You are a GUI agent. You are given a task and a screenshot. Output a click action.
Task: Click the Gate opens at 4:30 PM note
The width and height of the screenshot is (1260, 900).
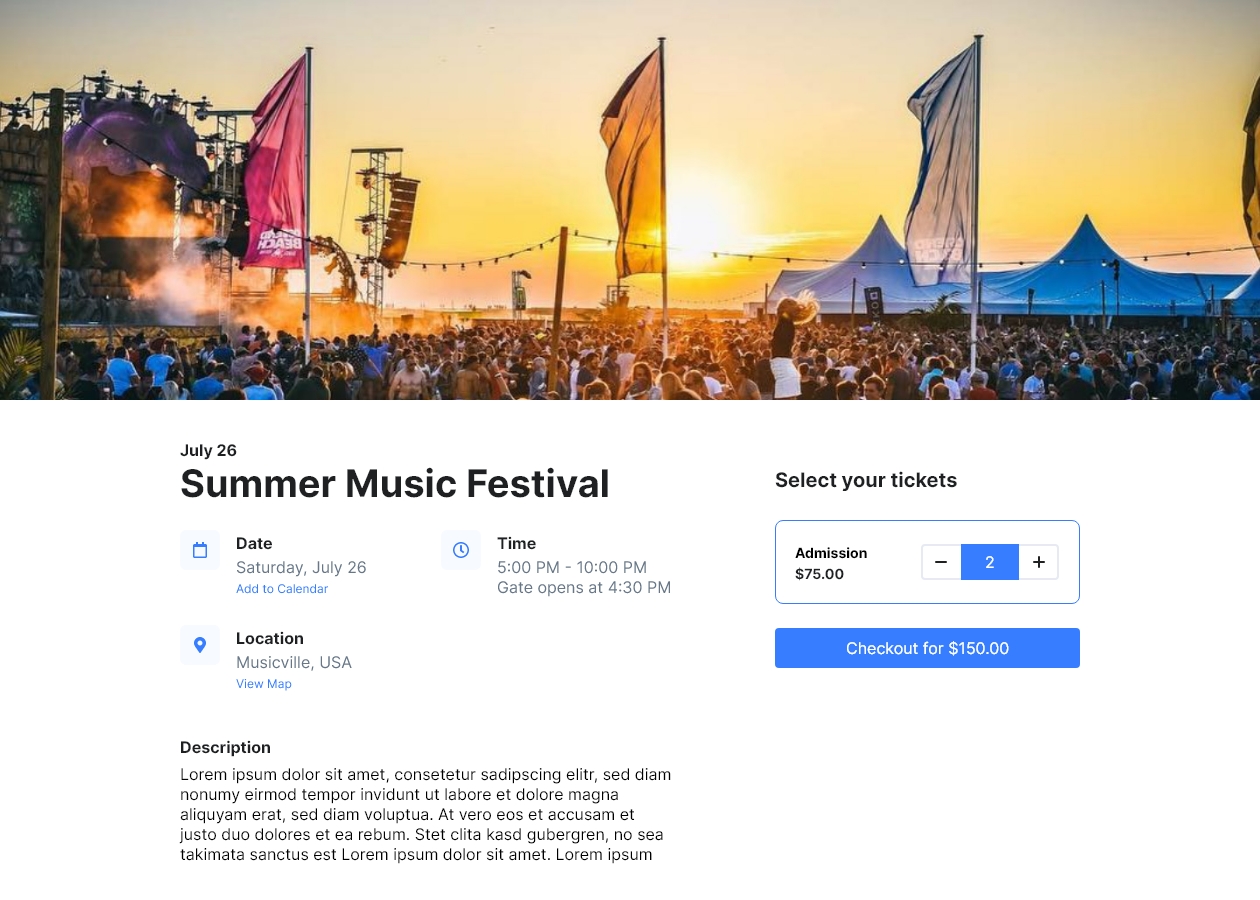[x=584, y=587]
